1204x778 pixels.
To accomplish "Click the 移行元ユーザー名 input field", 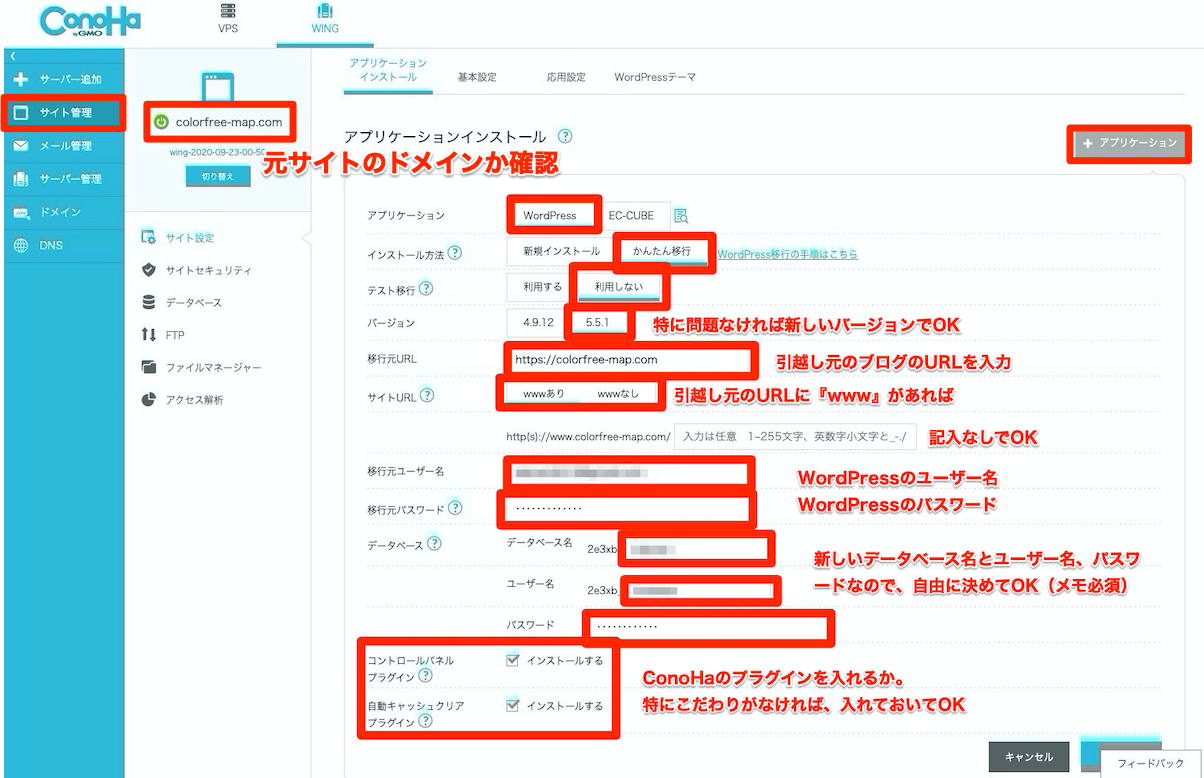I will [x=628, y=471].
